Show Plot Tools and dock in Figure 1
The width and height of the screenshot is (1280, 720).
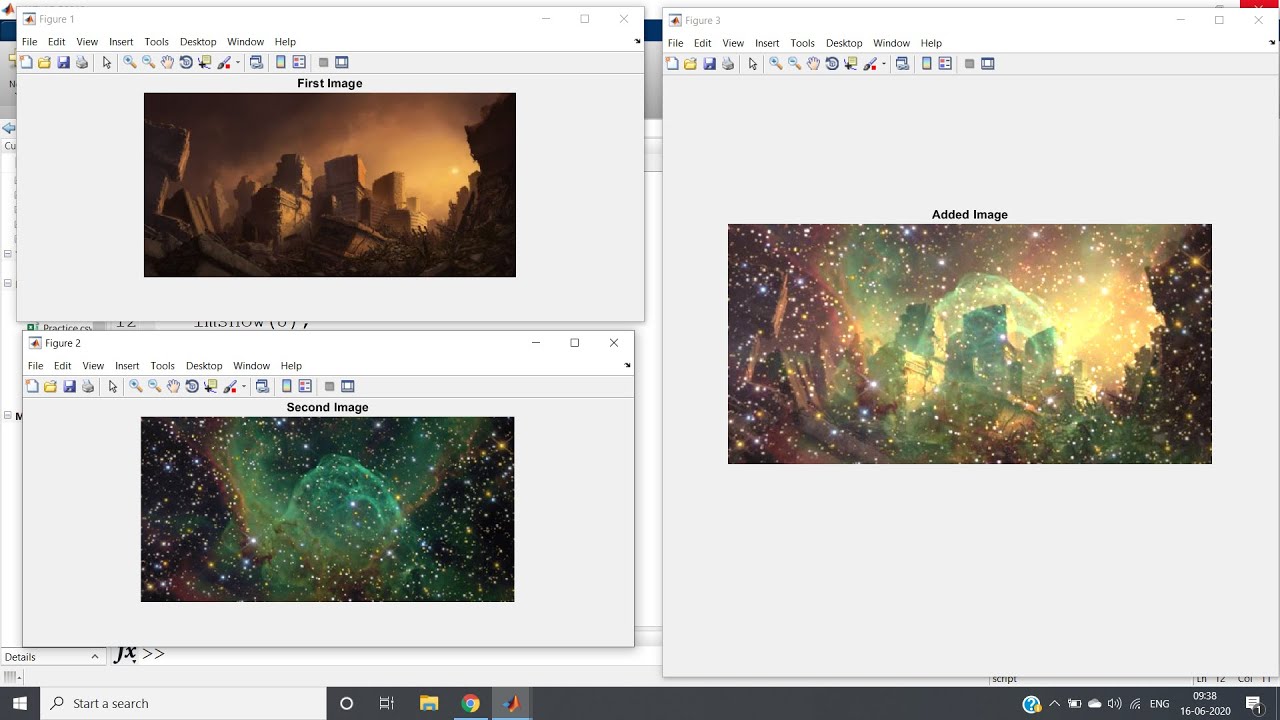coord(342,62)
